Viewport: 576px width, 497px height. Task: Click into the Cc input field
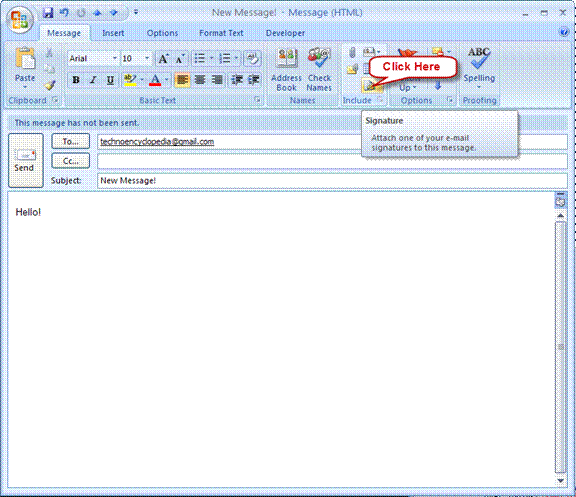(332, 161)
